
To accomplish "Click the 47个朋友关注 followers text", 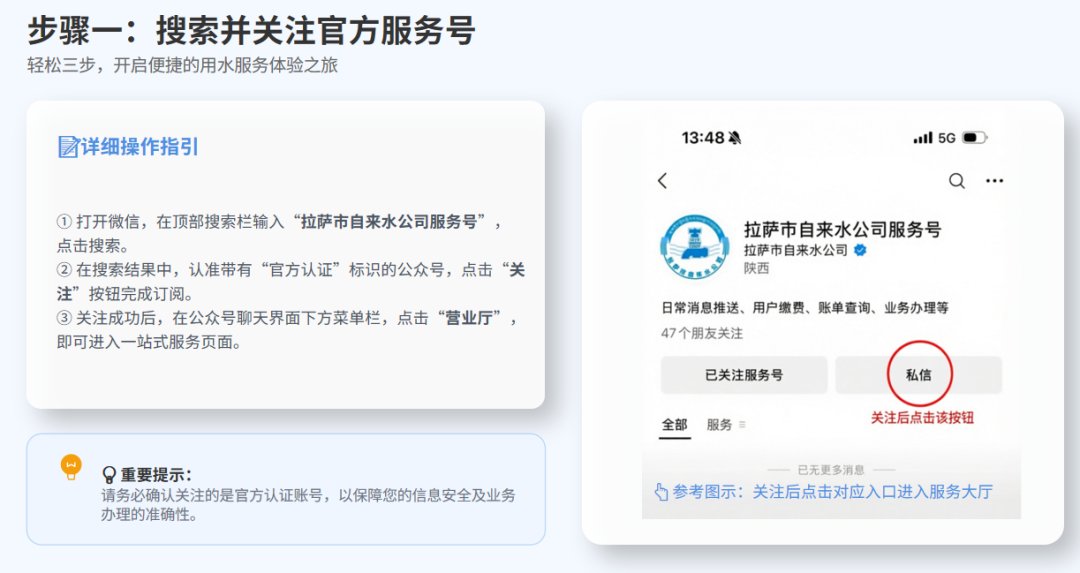I will (702, 333).
